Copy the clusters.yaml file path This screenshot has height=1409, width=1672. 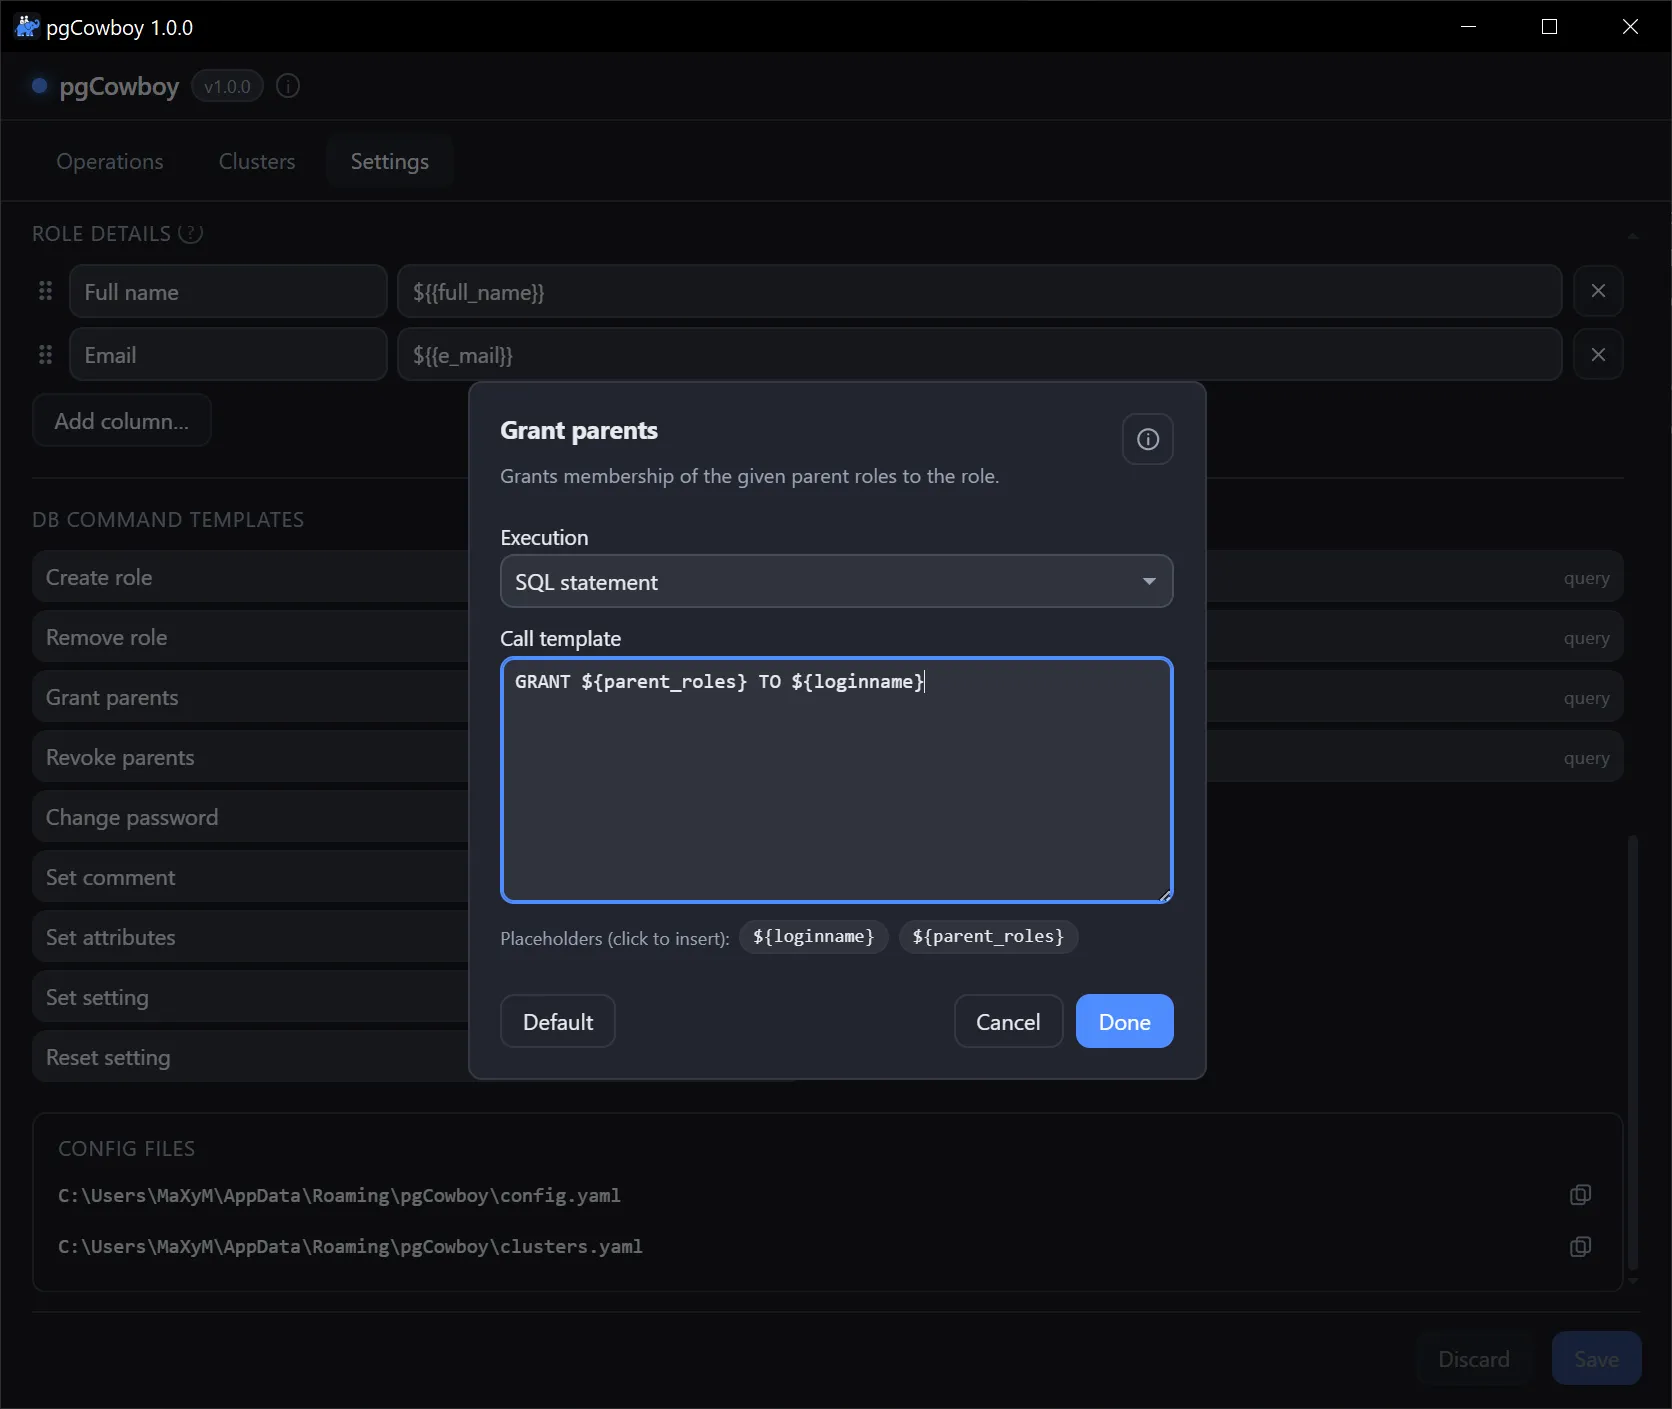(1580, 1246)
